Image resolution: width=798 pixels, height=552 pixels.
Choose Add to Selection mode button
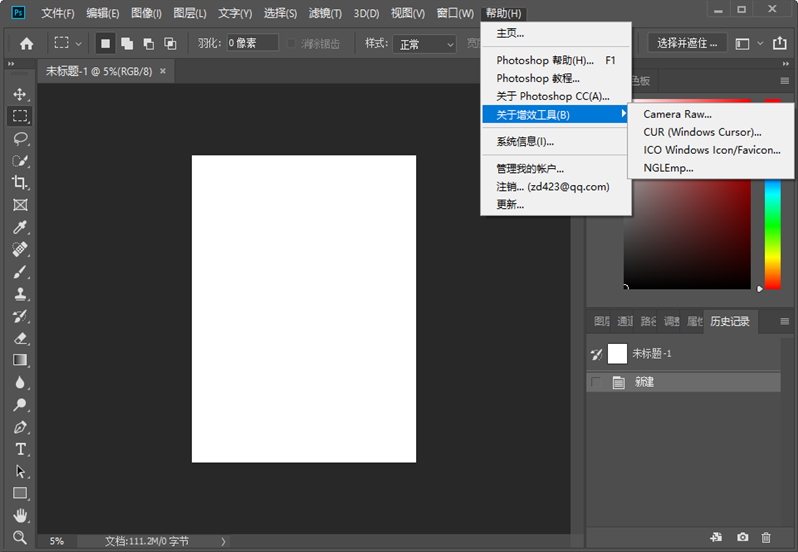pyautogui.click(x=127, y=44)
